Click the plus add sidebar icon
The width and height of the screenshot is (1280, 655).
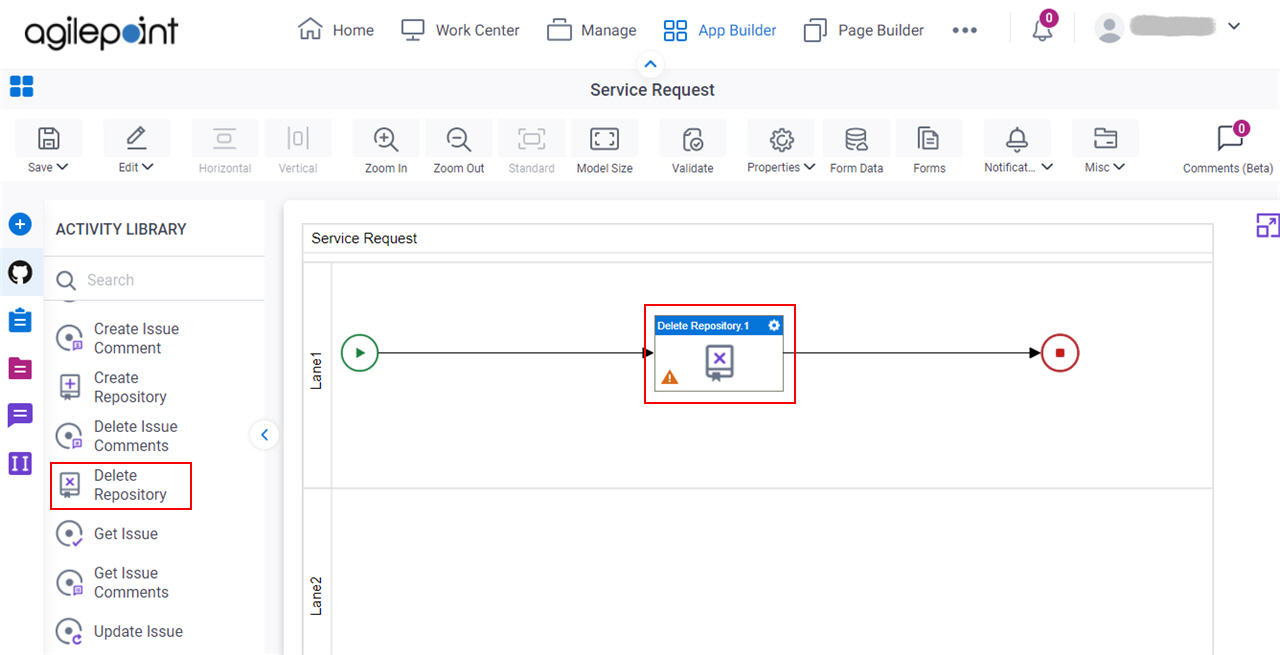20,224
